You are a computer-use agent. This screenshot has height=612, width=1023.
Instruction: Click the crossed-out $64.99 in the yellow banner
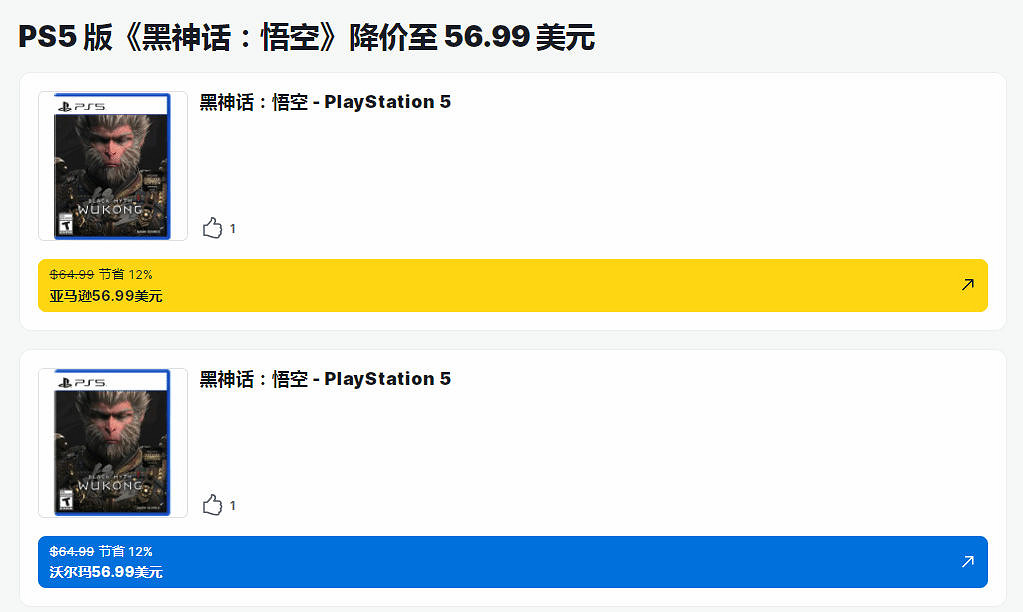[x=72, y=274]
